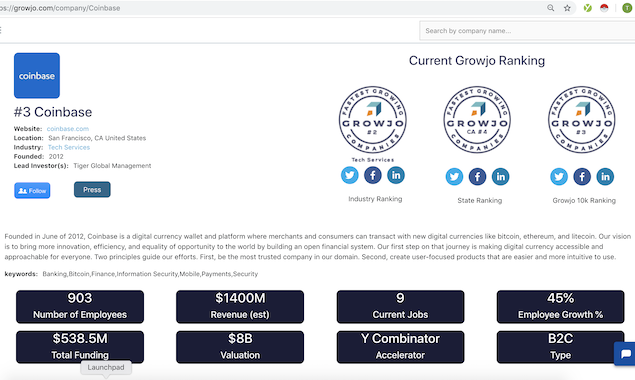
Task: Click the browser address bar URL
Action: pyautogui.click(x=60, y=8)
